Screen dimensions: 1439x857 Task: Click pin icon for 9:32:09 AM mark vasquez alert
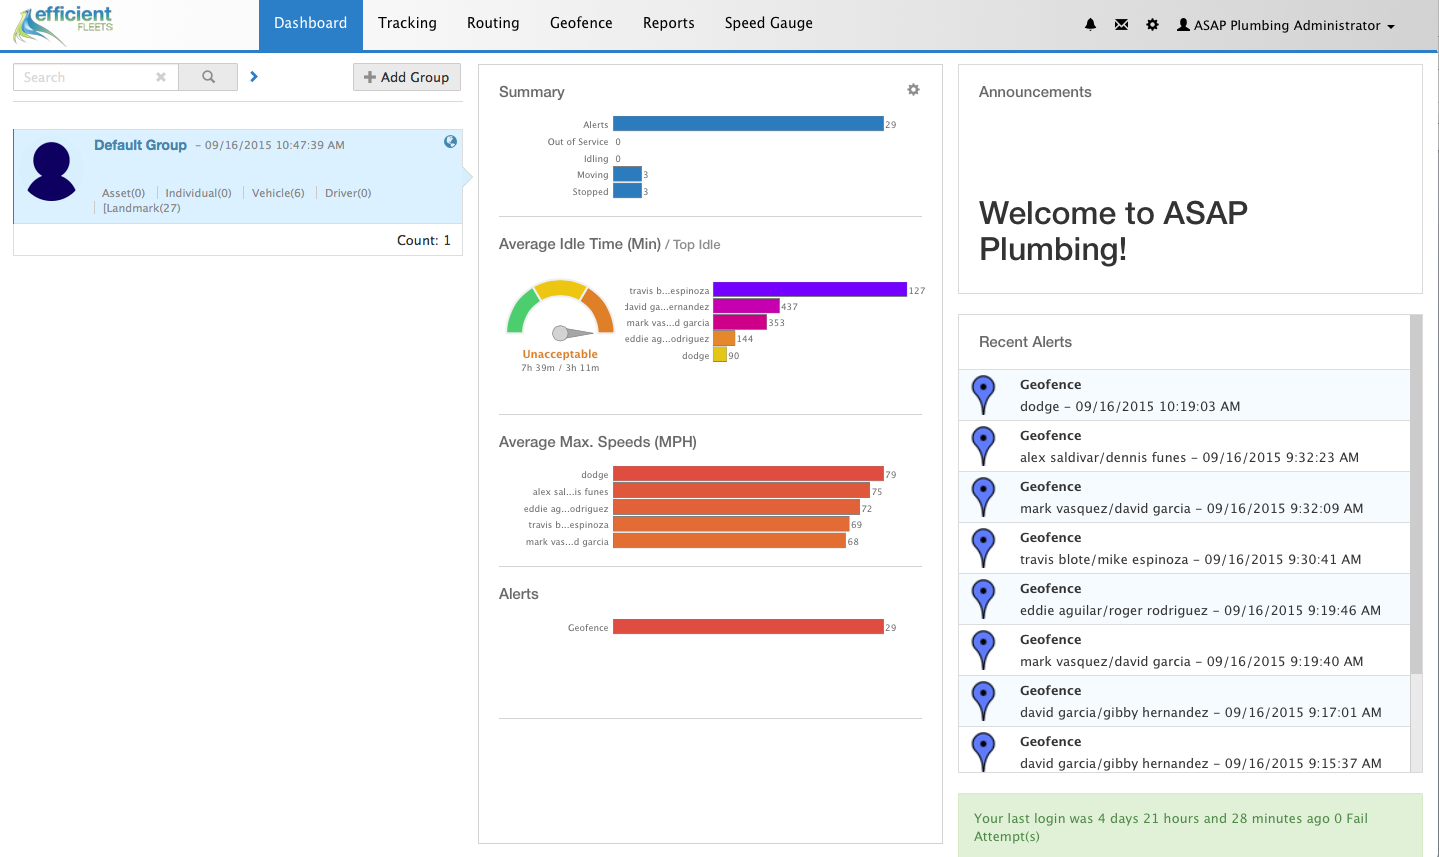pos(984,497)
